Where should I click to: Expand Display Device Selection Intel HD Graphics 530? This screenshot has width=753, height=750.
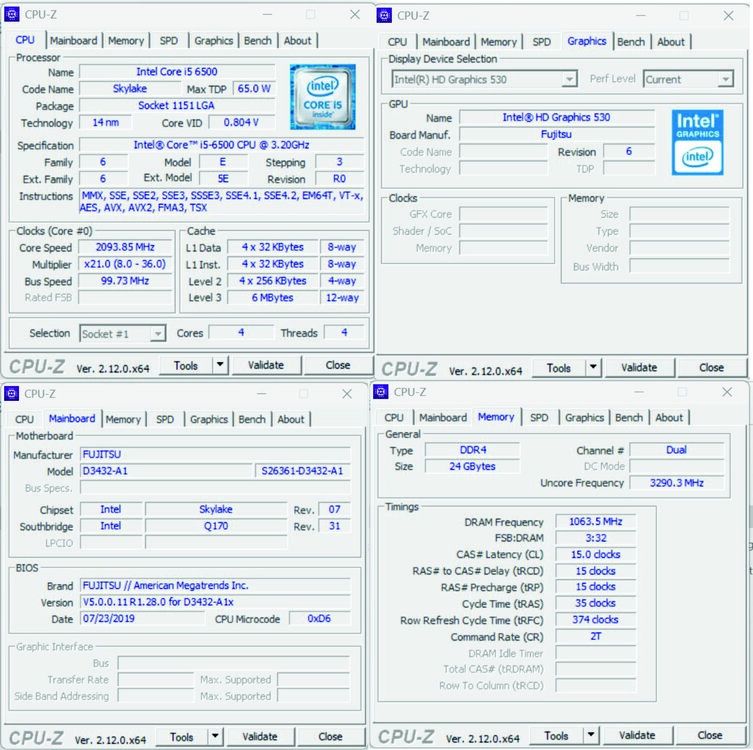click(x=484, y=79)
